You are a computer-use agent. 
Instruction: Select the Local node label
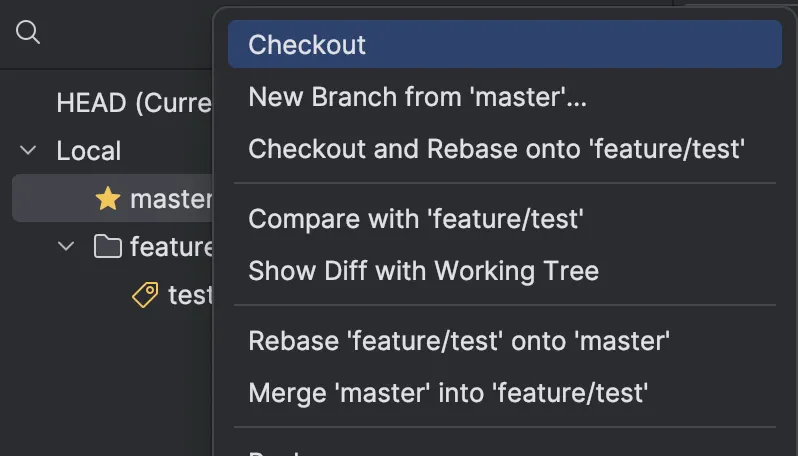(88, 151)
